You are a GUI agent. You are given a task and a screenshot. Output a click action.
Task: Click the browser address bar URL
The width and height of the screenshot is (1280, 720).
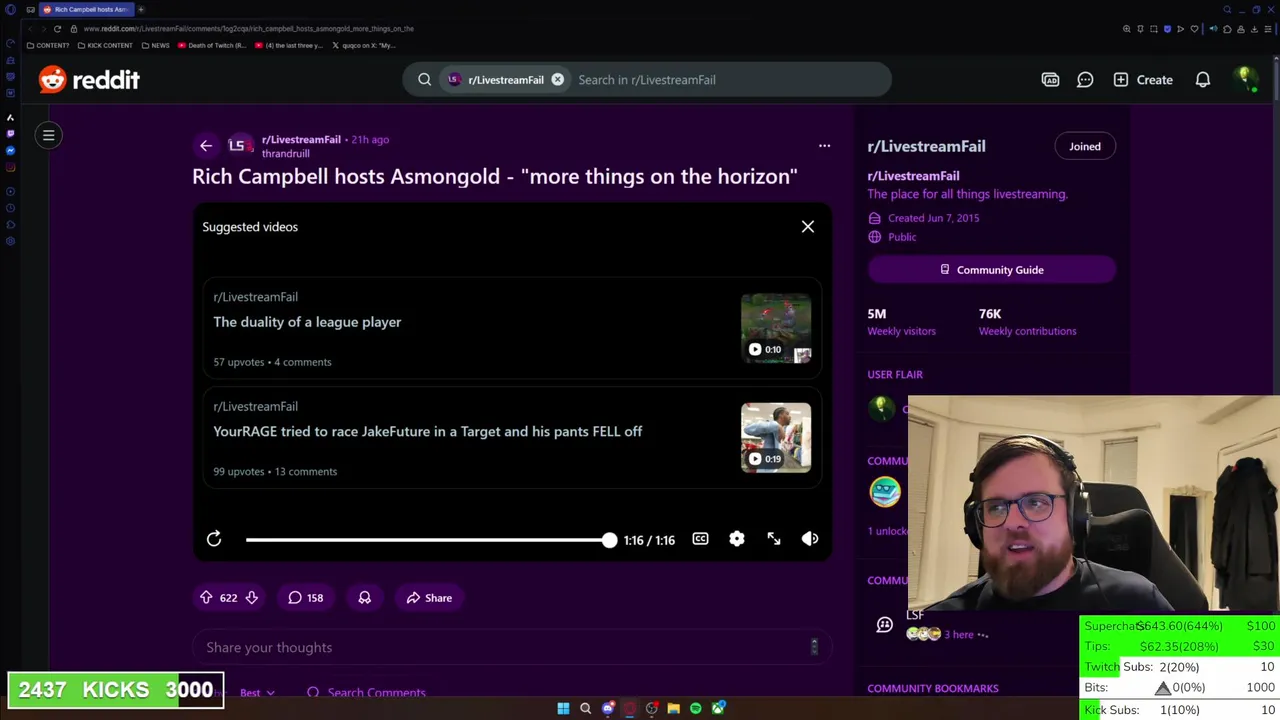click(x=249, y=28)
